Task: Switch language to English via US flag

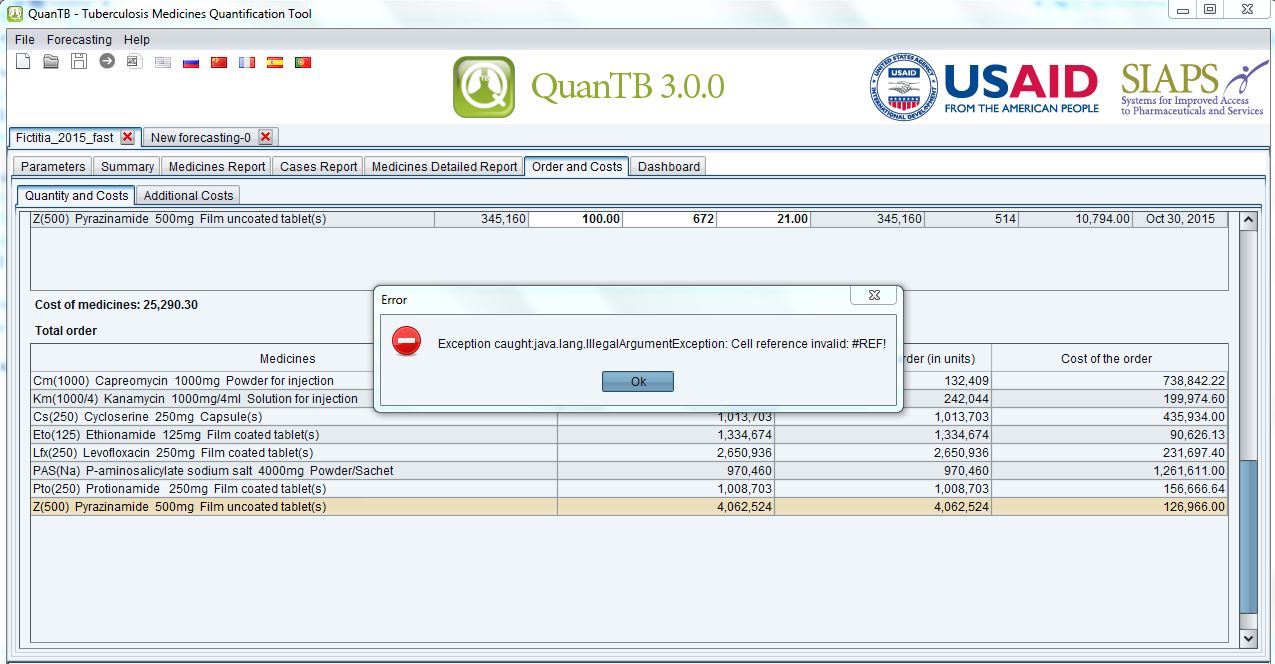Action: pyautogui.click(x=162, y=62)
